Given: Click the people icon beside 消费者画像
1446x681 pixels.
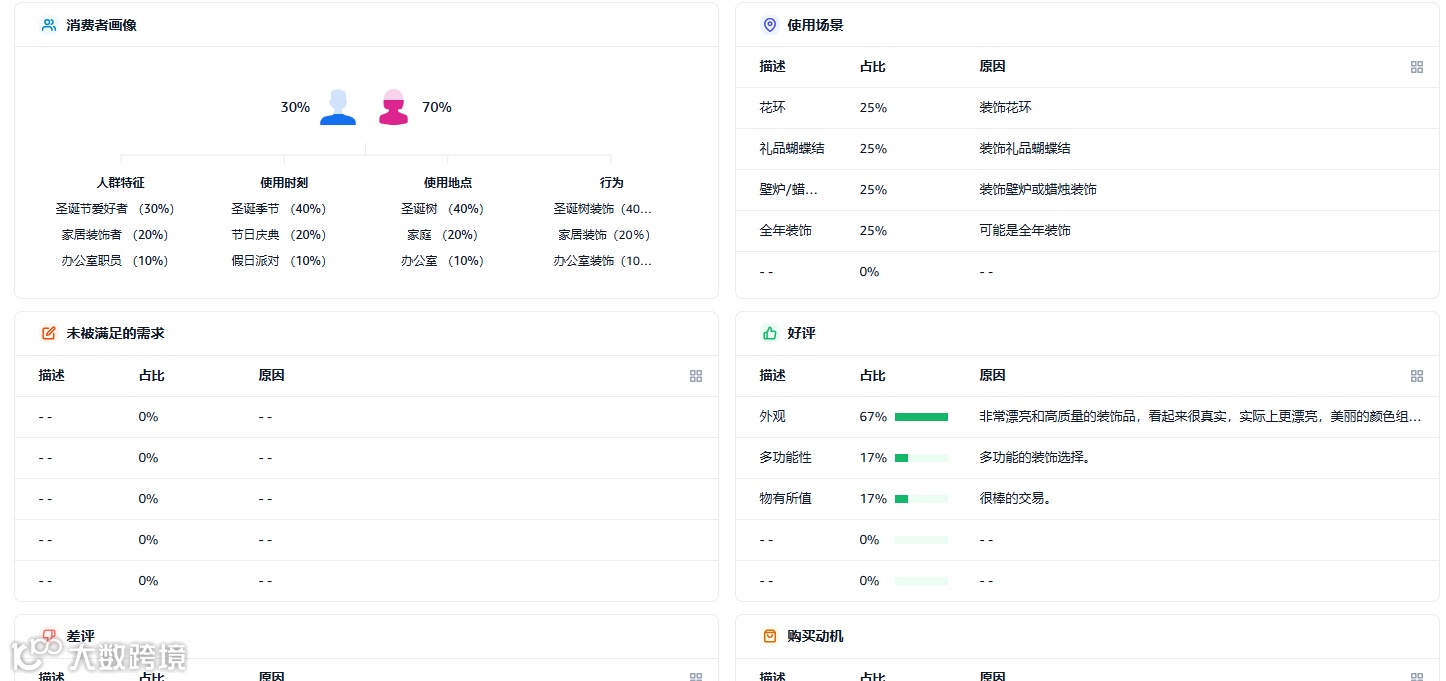Looking at the screenshot, I should coord(48,24).
